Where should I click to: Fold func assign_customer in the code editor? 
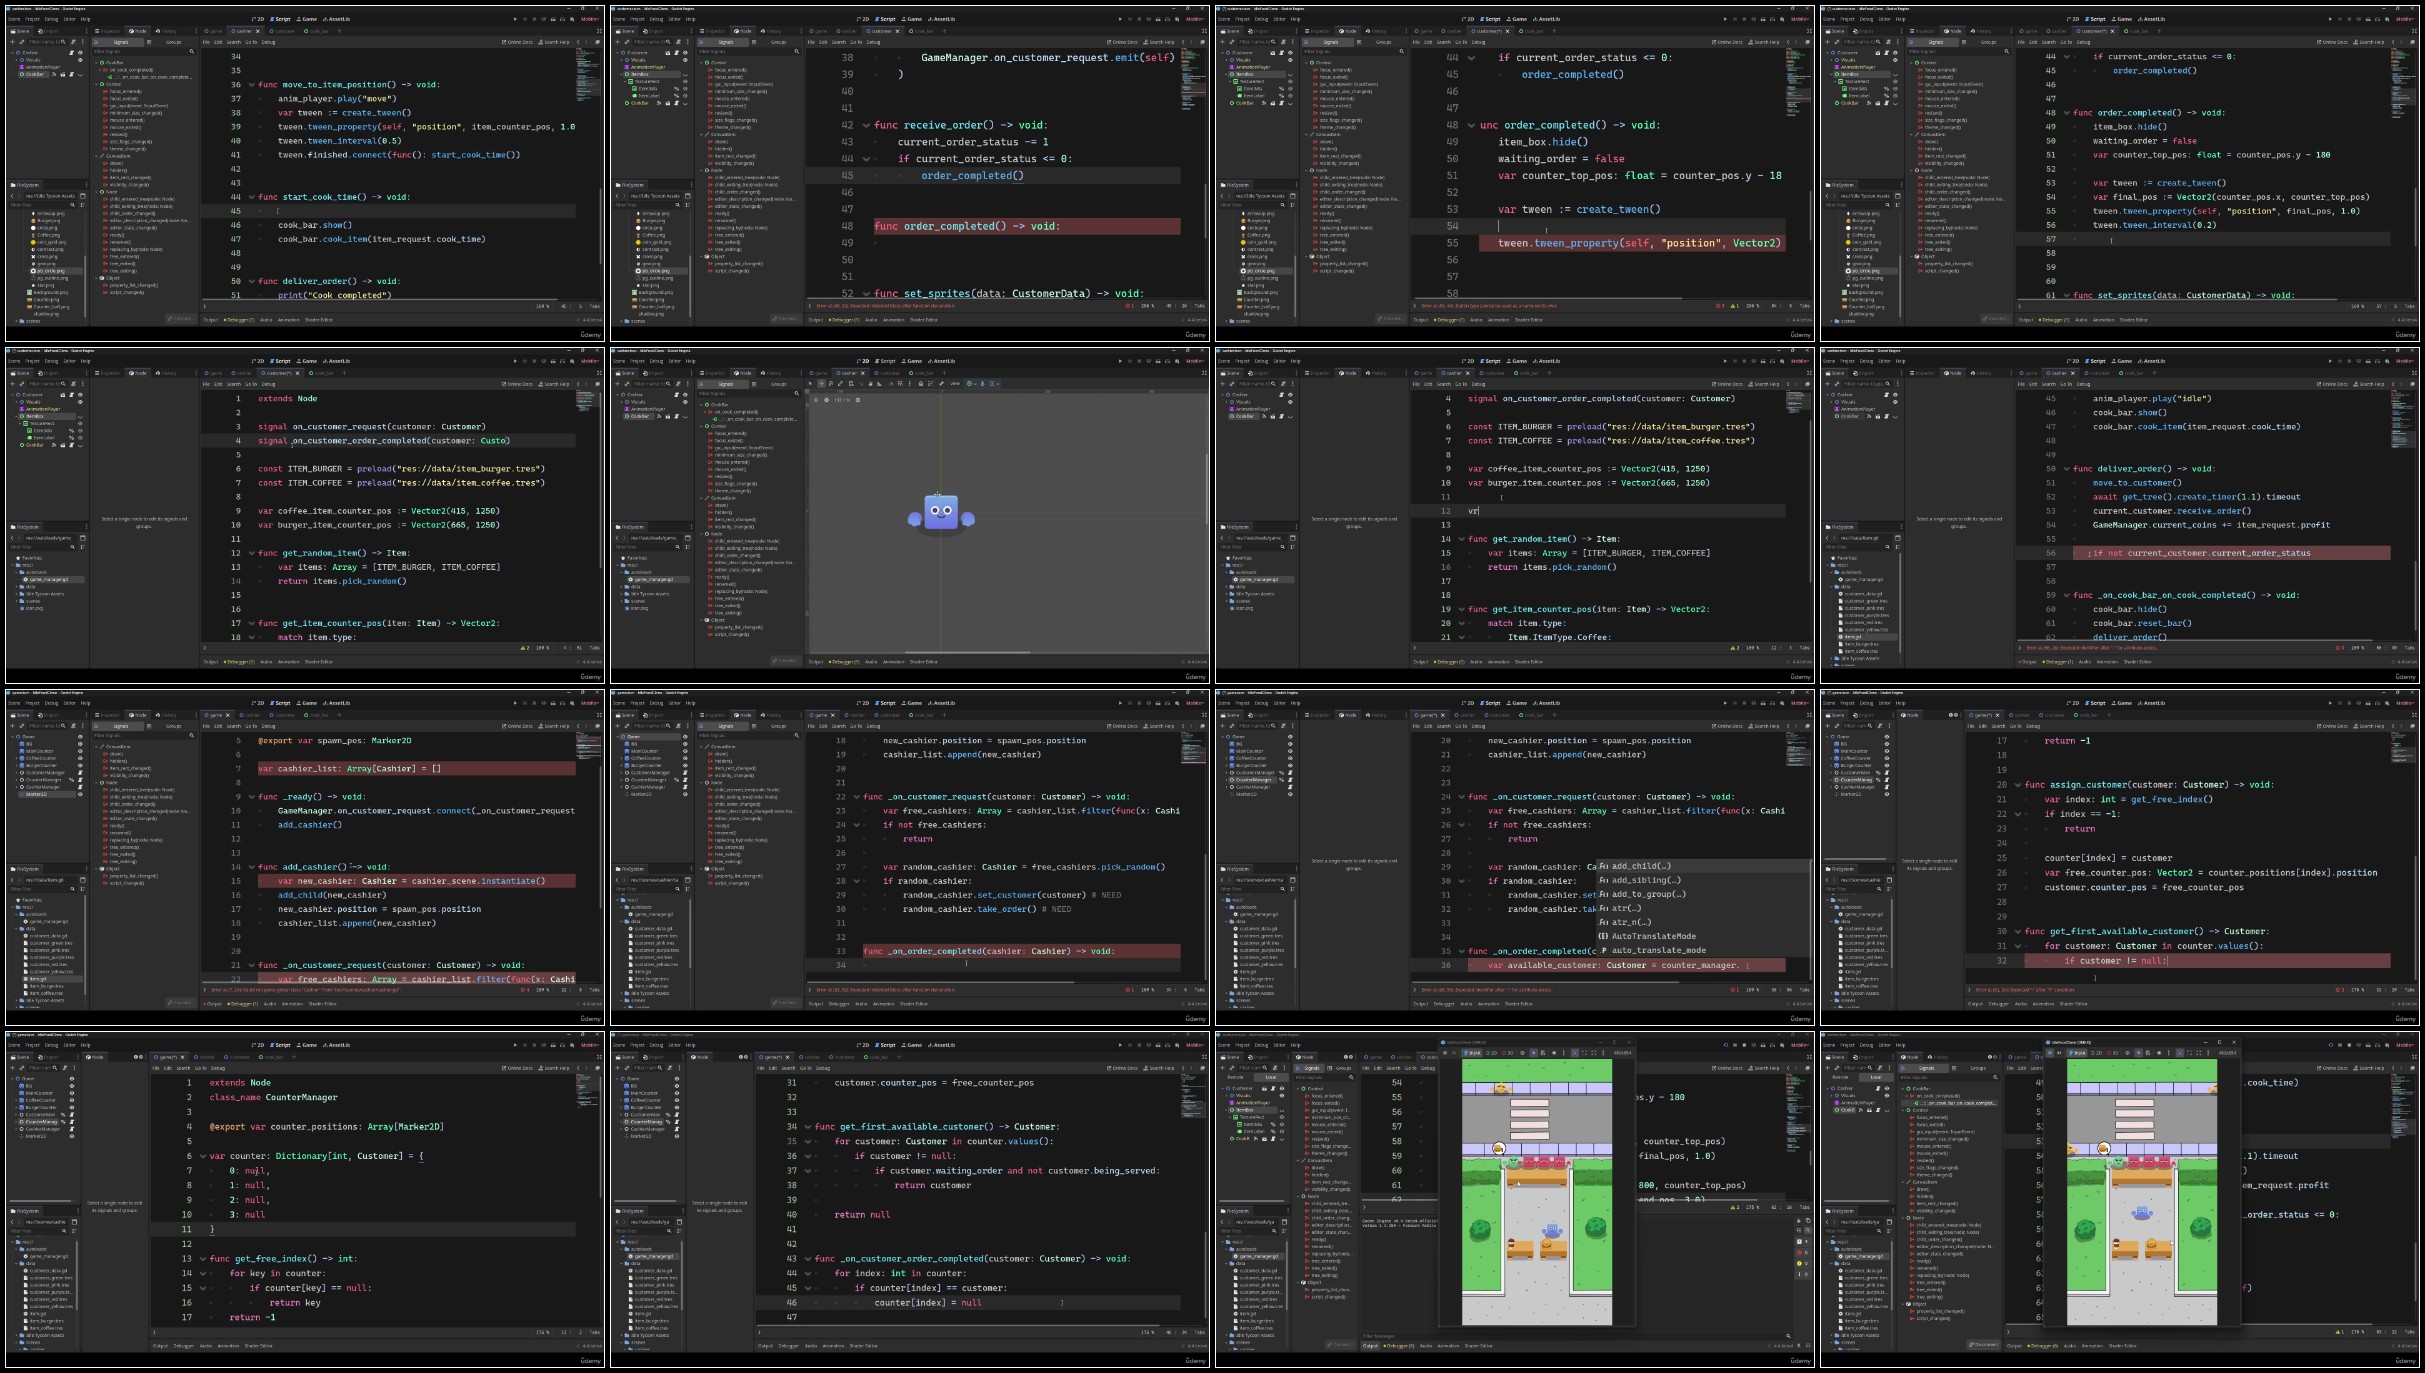[2018, 785]
